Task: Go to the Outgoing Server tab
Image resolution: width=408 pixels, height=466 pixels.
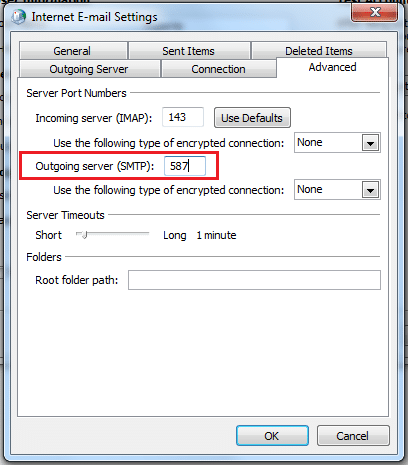Action: click(89, 69)
